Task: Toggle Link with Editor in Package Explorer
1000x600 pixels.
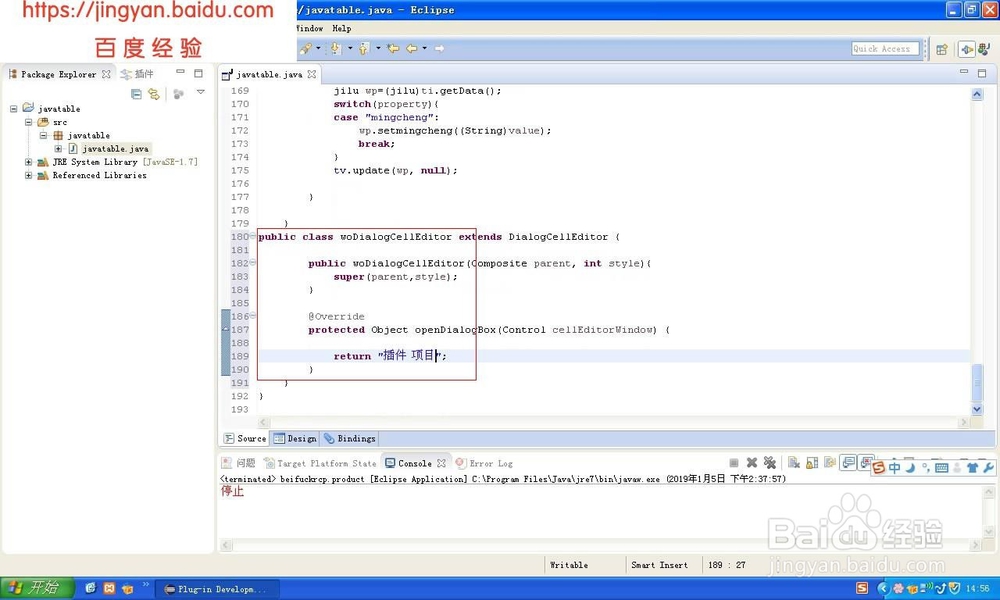Action: coord(154,94)
